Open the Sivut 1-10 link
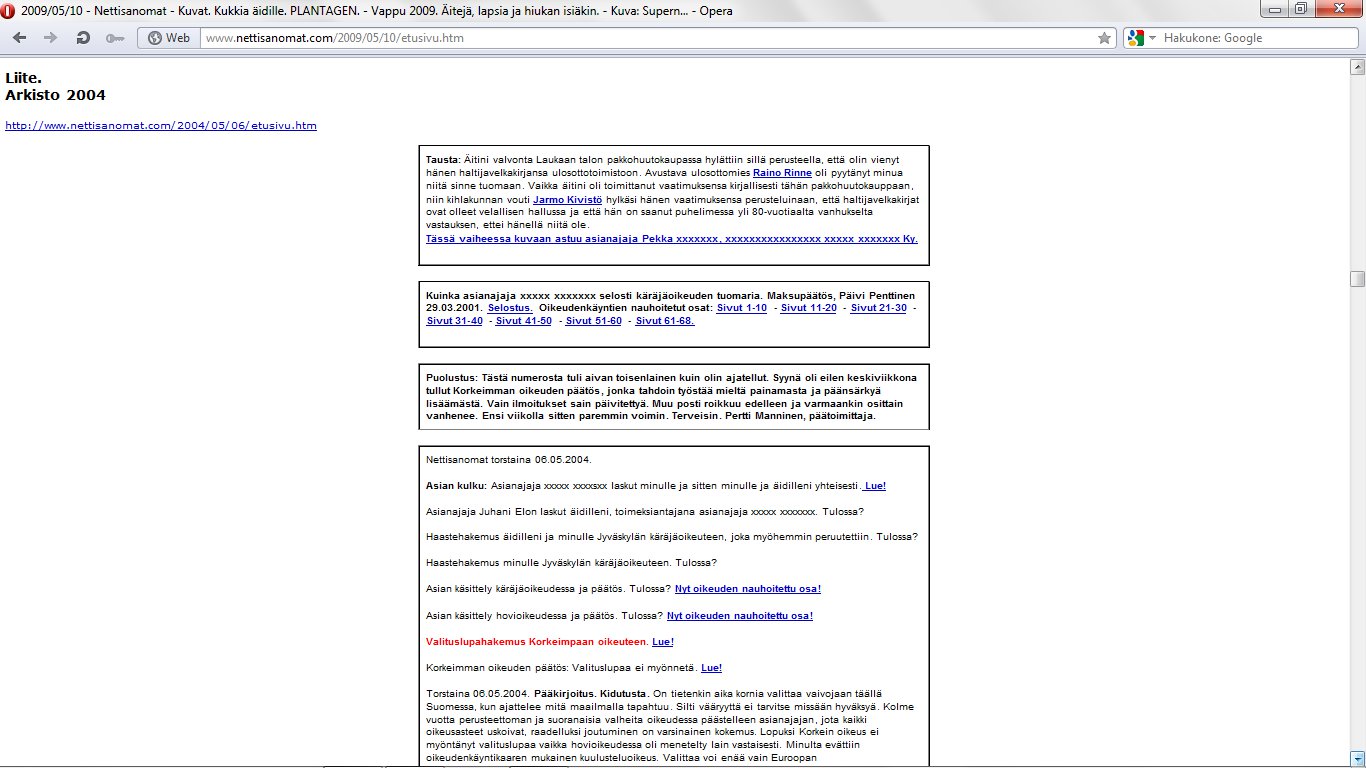The image size is (1366, 768). [x=742, y=308]
